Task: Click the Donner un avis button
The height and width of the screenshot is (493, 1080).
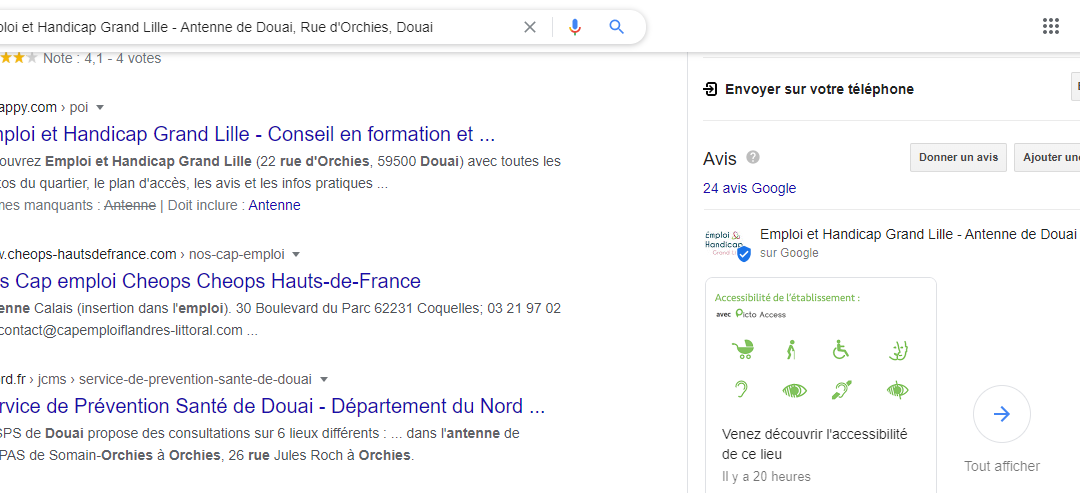Action: pos(958,157)
